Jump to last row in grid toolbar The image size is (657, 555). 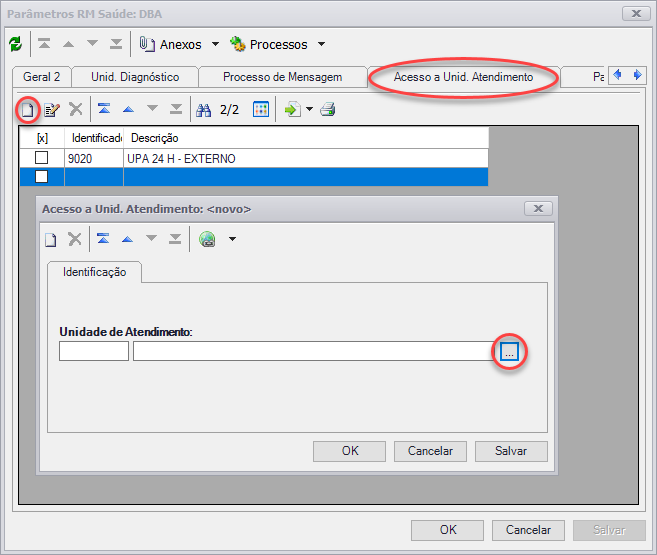[176, 109]
